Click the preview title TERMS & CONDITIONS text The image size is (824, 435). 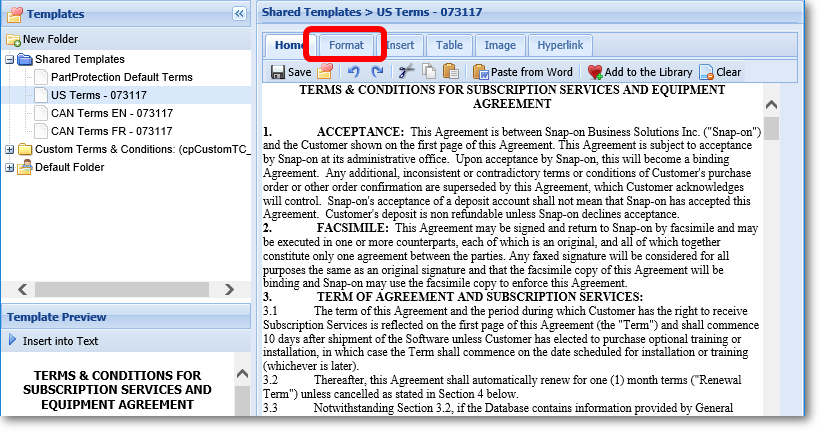(117, 390)
